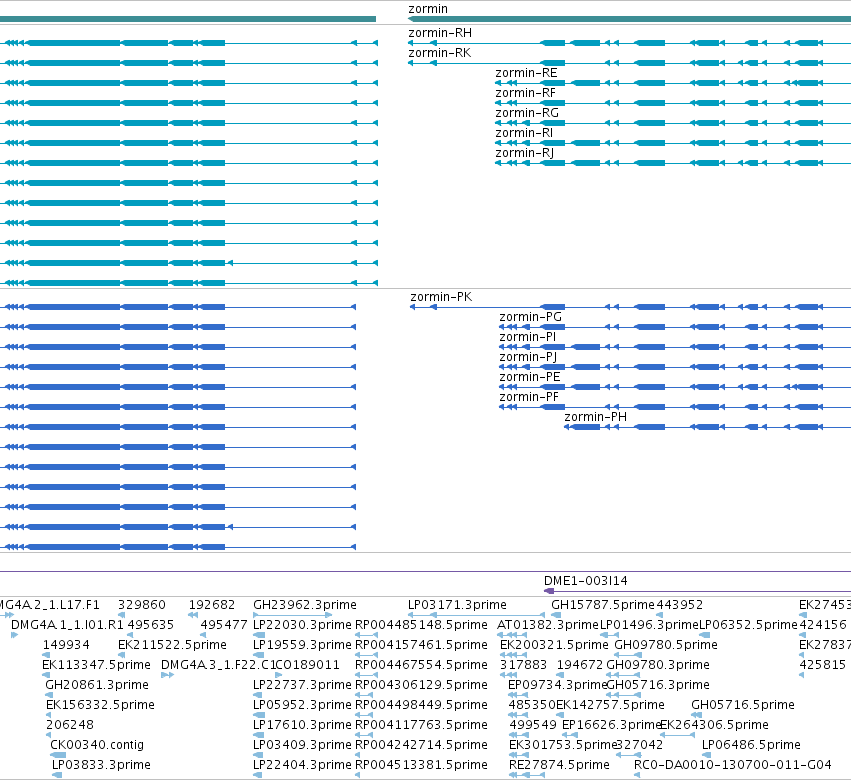Select the GH09780.3prime EST label
This screenshot has width=851, height=780.
tap(658, 665)
